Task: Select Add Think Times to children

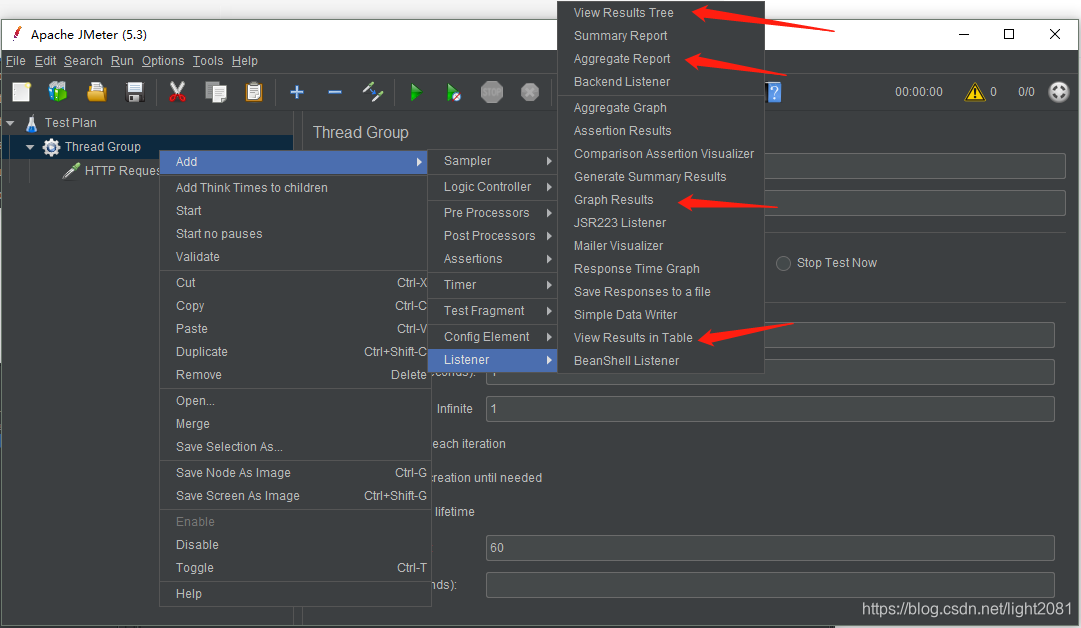Action: click(x=294, y=188)
